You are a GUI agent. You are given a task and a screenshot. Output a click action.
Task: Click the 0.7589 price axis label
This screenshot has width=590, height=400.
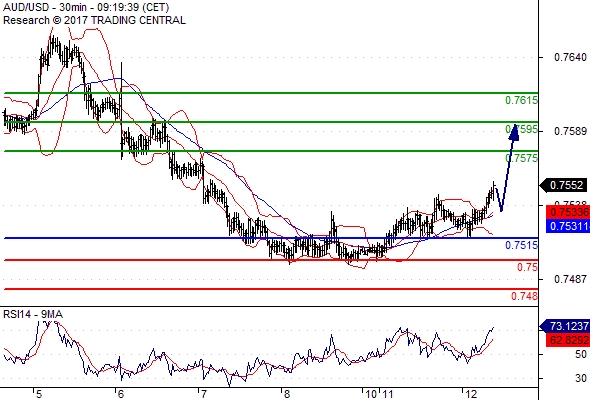[570, 131]
